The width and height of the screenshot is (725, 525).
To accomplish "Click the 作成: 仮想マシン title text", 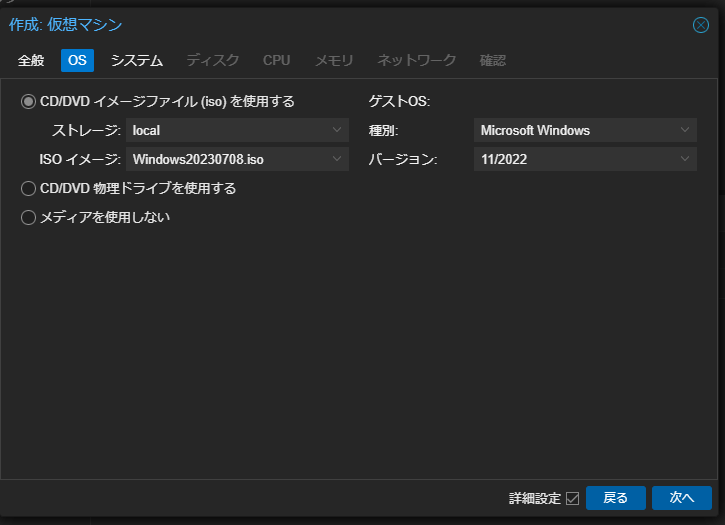I will (x=66, y=25).
